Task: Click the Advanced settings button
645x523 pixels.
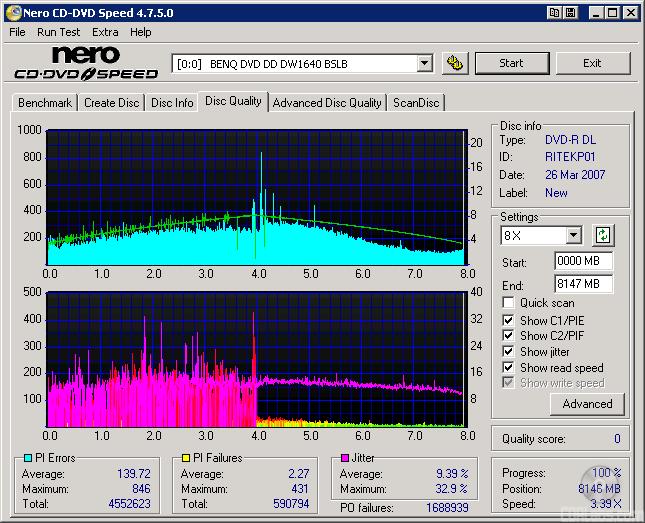Action: click(x=587, y=404)
